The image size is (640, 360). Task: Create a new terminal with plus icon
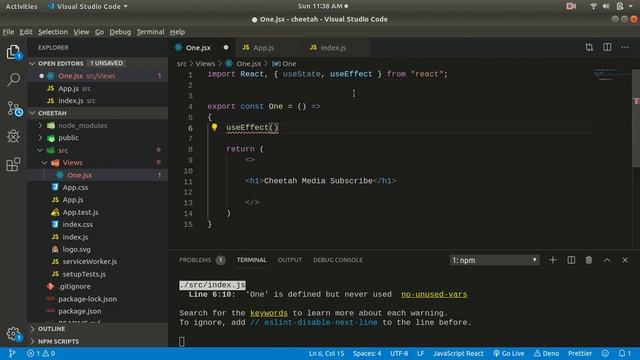pos(552,260)
